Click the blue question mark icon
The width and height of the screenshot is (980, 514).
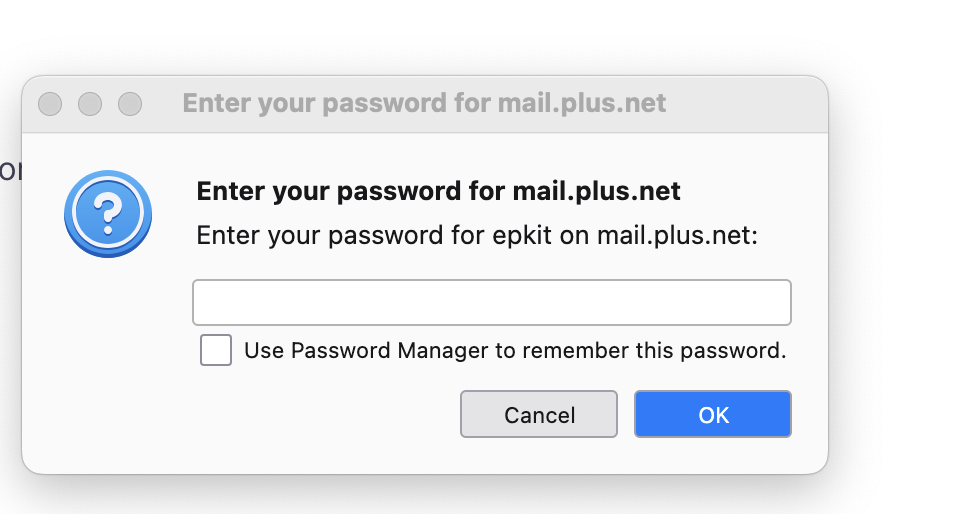107,213
